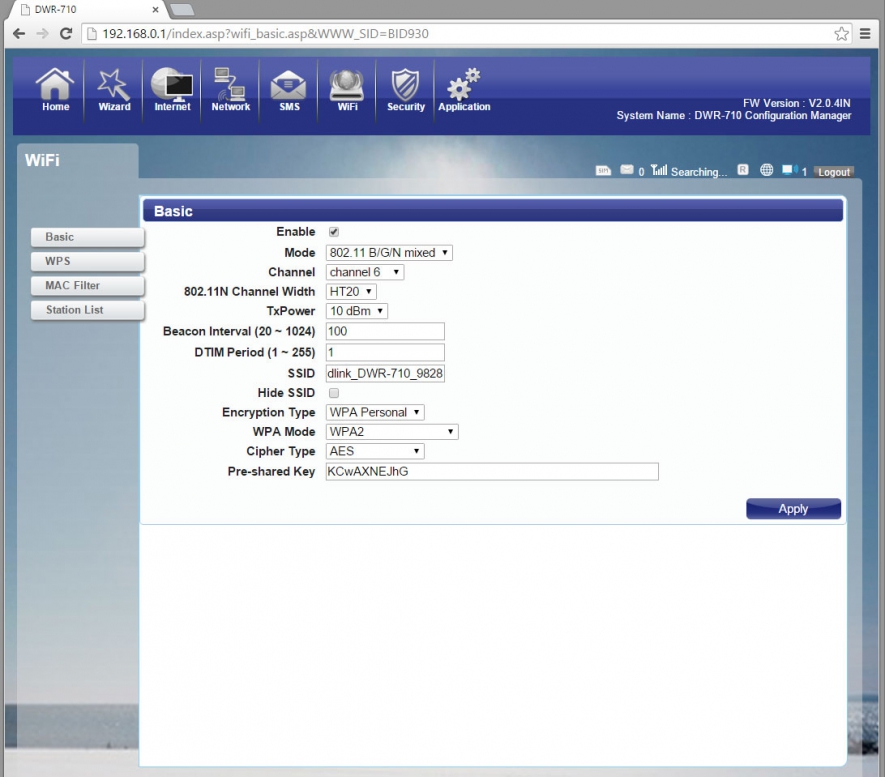Open the Internet settings icon

(x=172, y=89)
